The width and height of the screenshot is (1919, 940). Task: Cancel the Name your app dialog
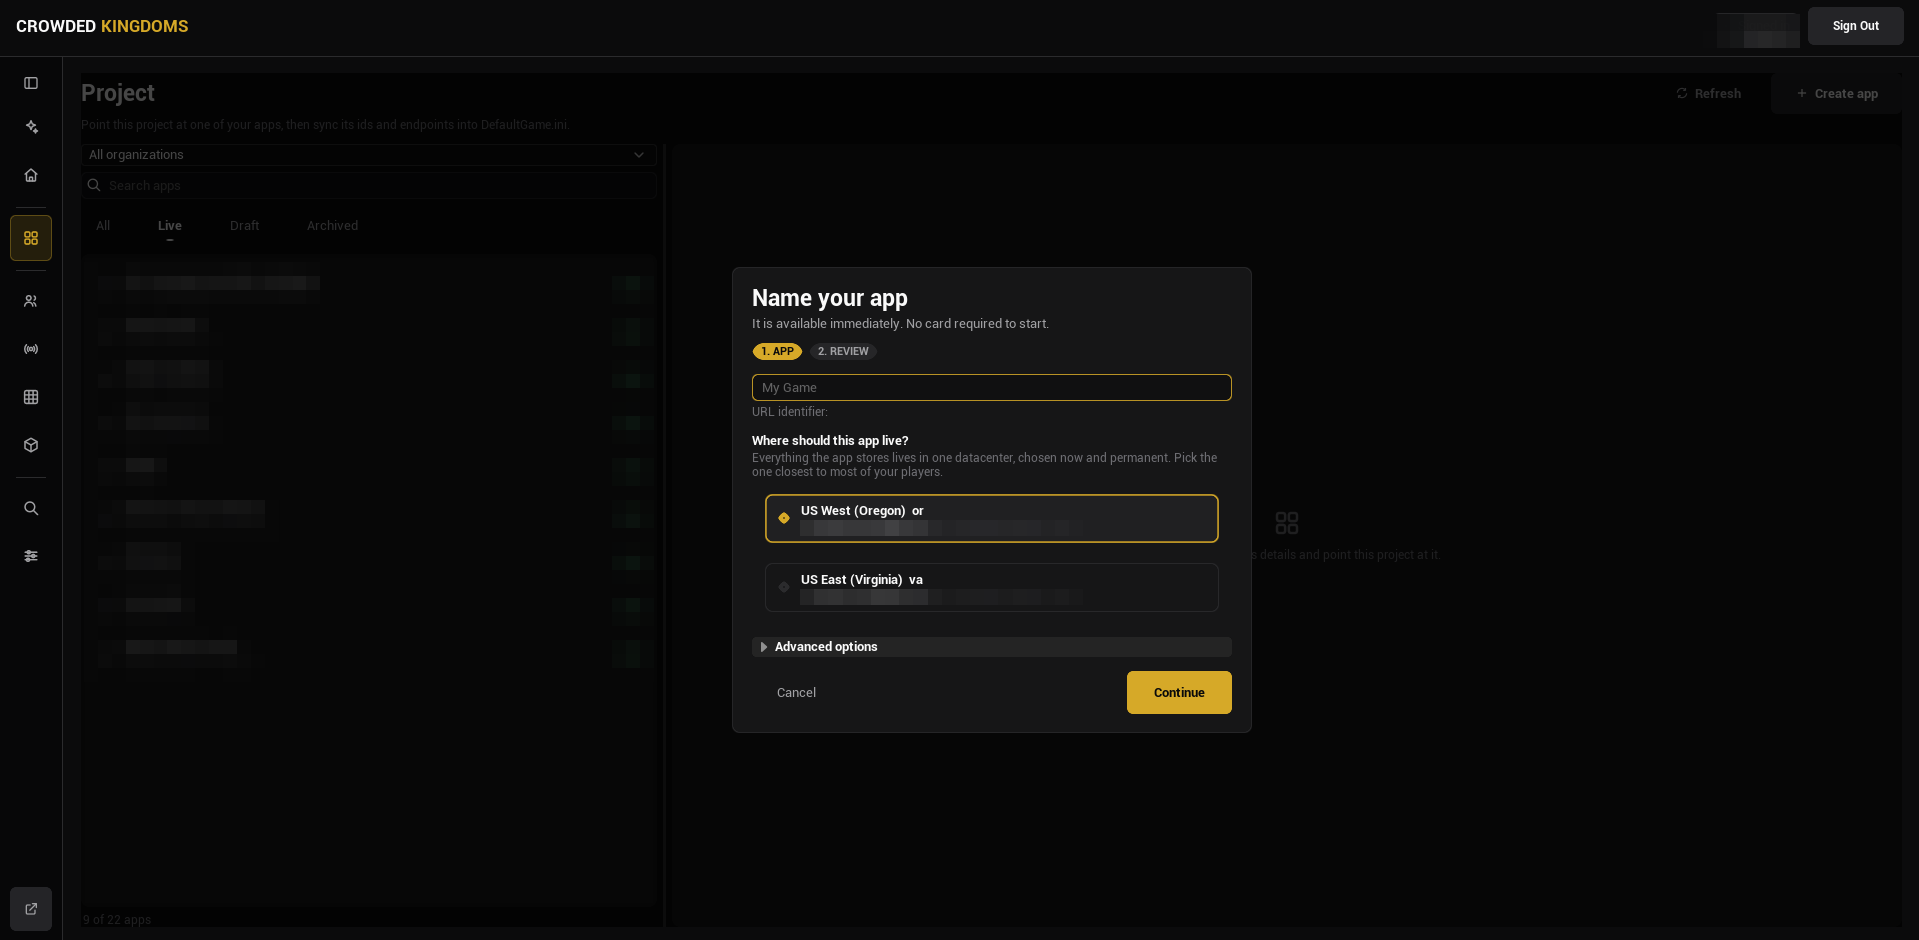[x=796, y=692]
